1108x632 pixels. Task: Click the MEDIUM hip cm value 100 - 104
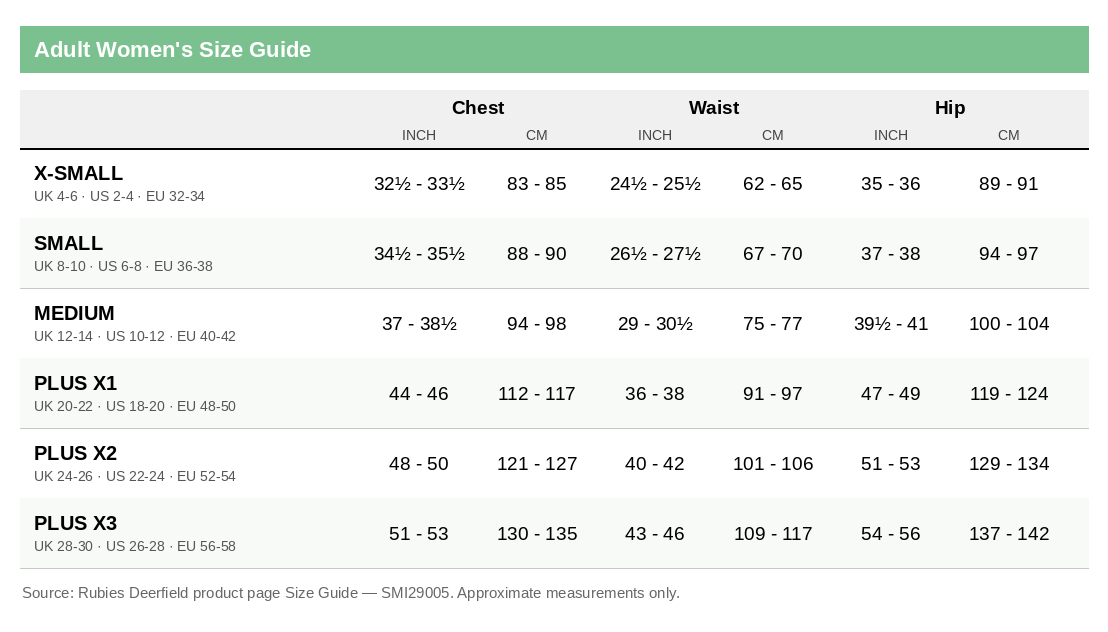1008,324
